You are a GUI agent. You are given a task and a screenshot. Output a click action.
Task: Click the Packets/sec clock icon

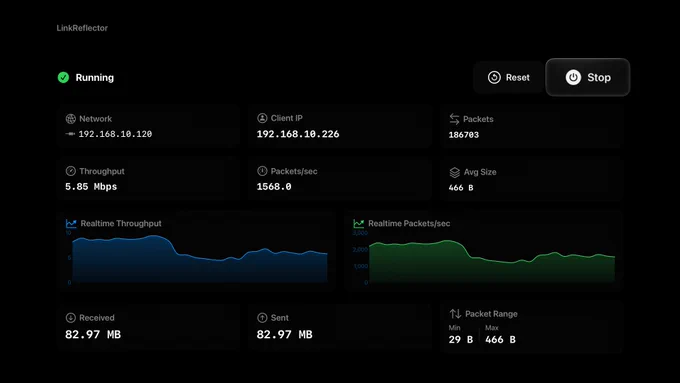pos(262,171)
